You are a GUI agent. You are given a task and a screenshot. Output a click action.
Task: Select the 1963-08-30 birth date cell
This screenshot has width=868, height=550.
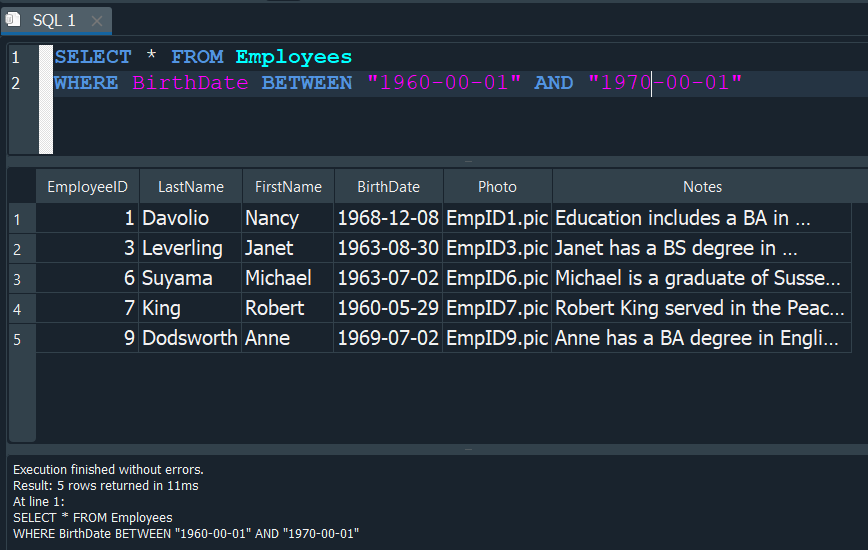coord(388,248)
